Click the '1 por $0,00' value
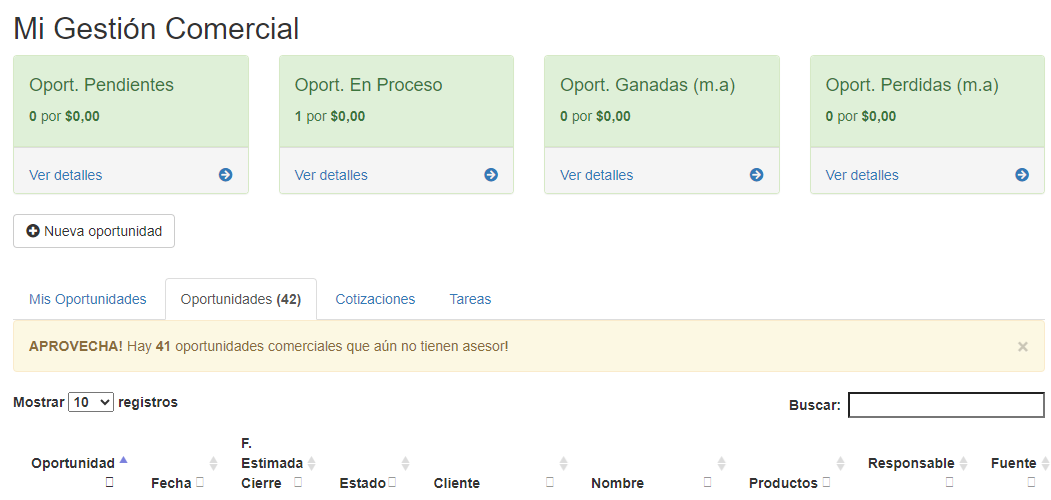1051x500 pixels. click(330, 117)
